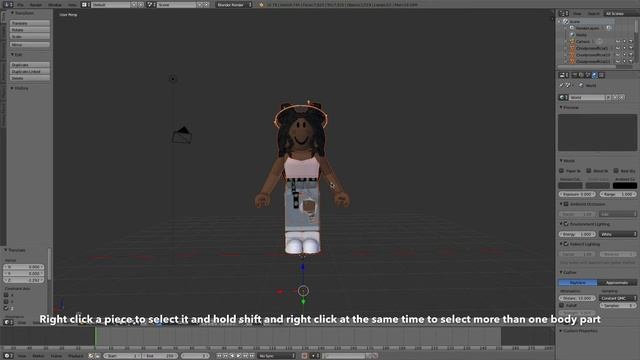640x360 pixels.
Task: Open the scene browser icon
Action: point(151,5)
